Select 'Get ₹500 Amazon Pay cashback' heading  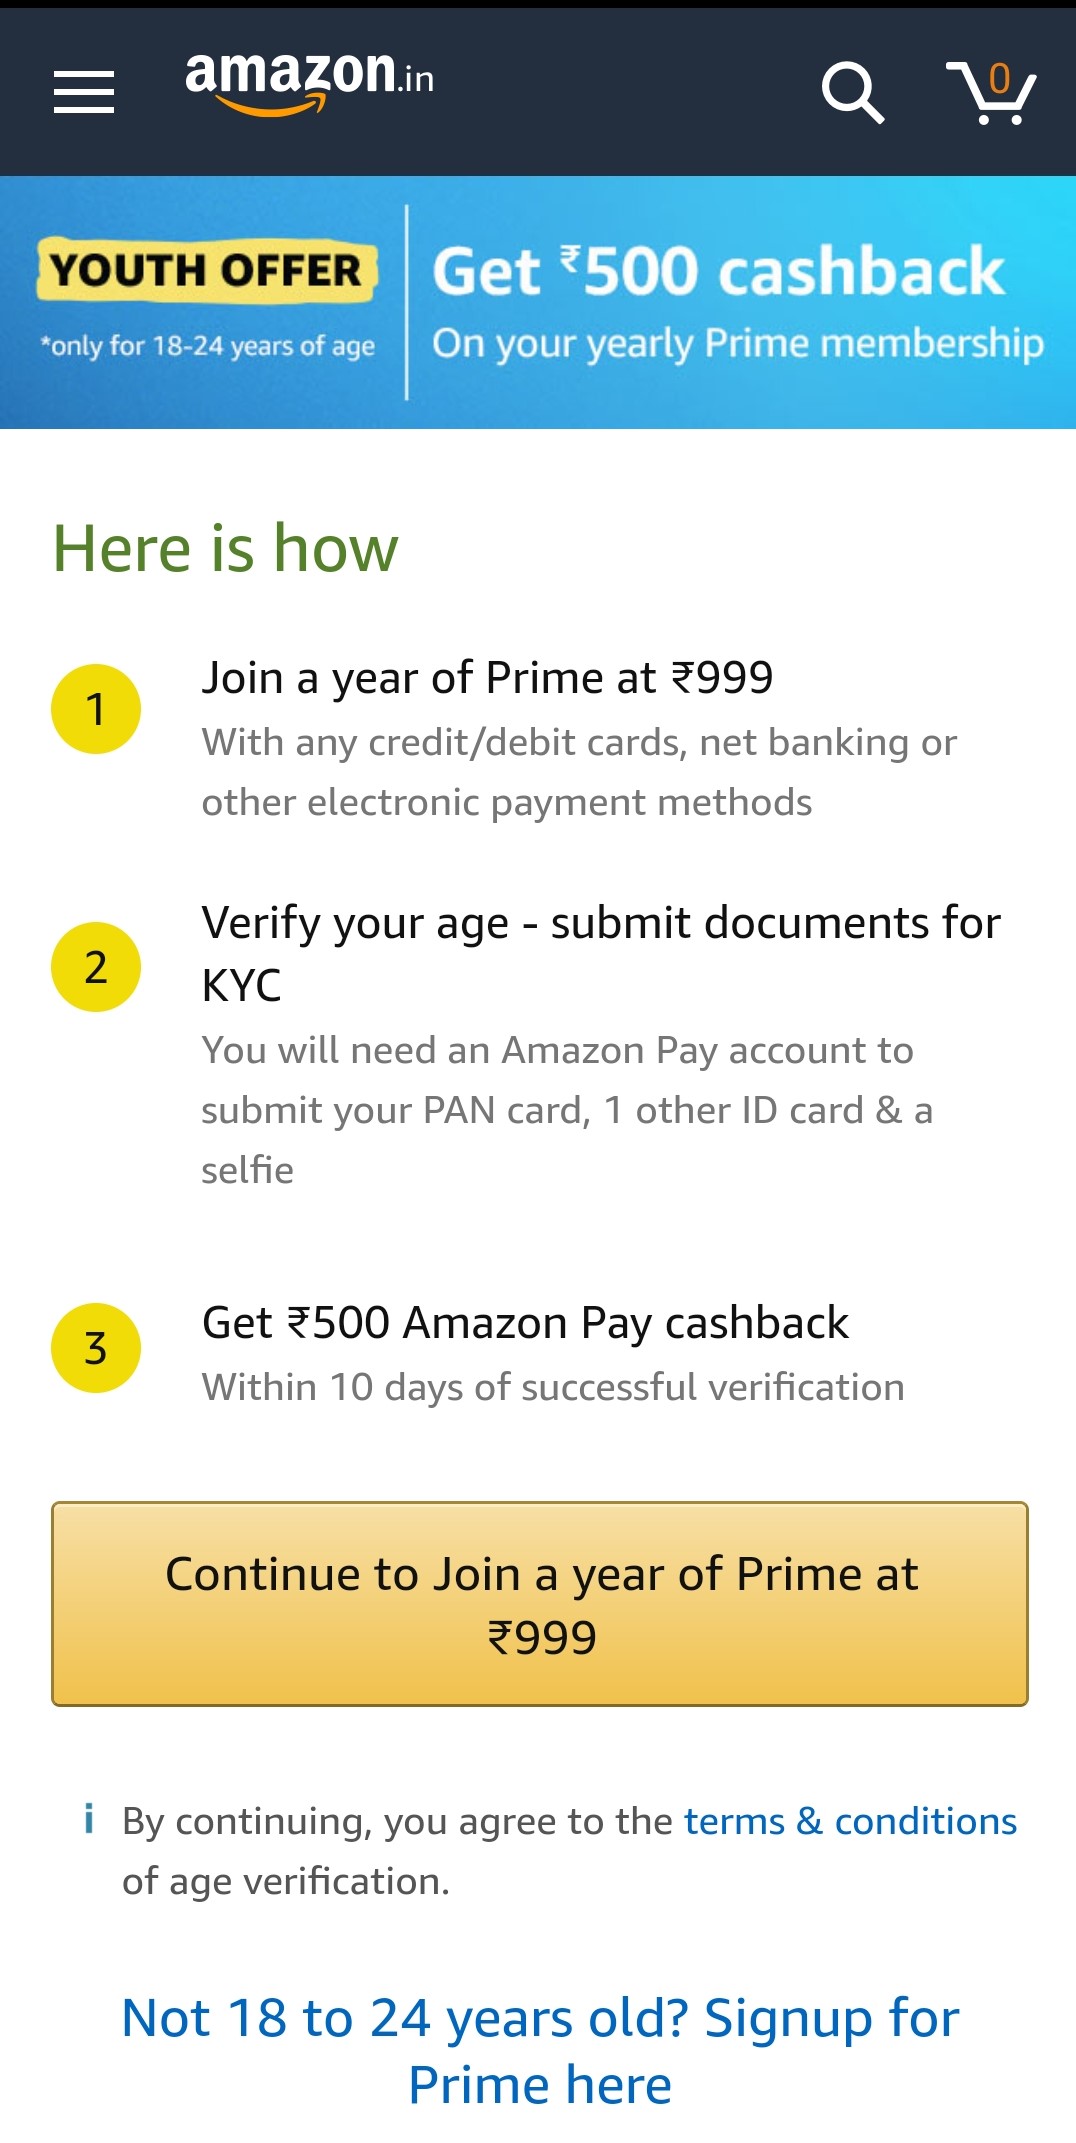tap(525, 1323)
